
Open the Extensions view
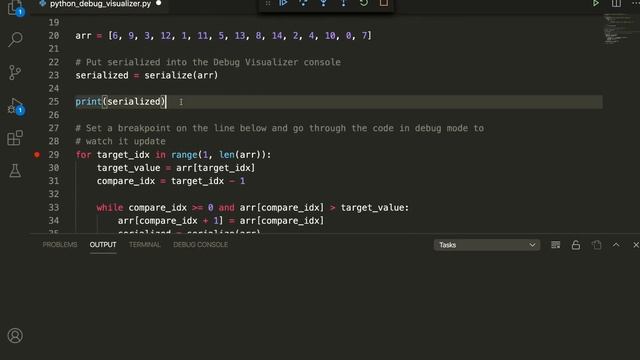click(15, 138)
